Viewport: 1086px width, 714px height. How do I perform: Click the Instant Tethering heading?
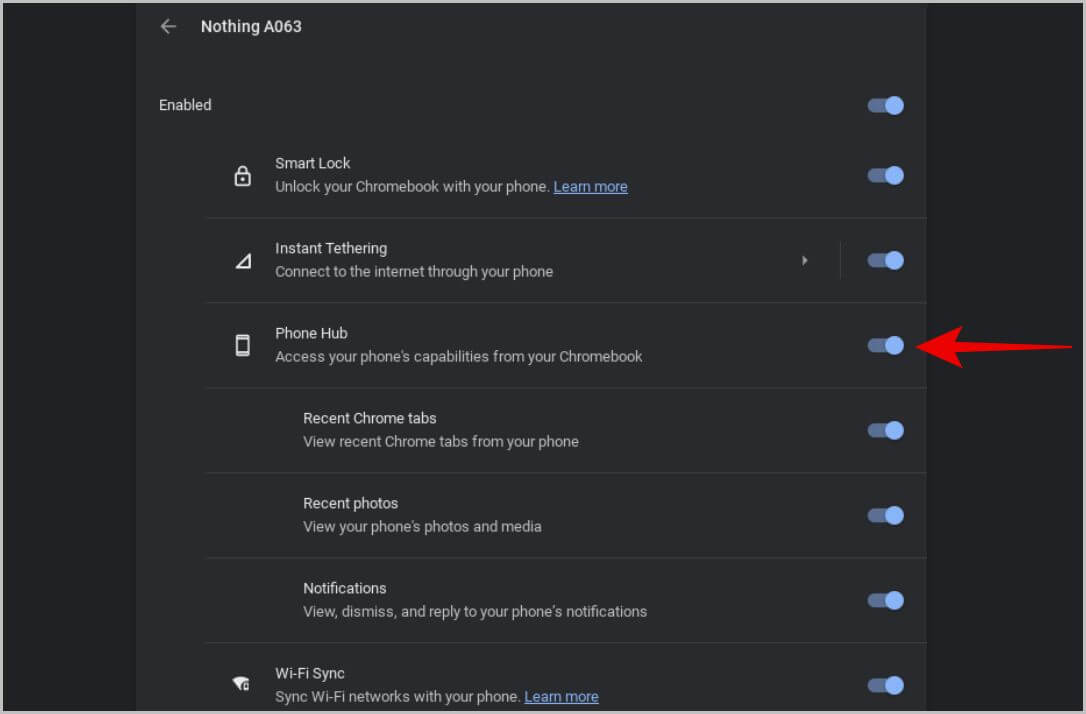coord(331,249)
